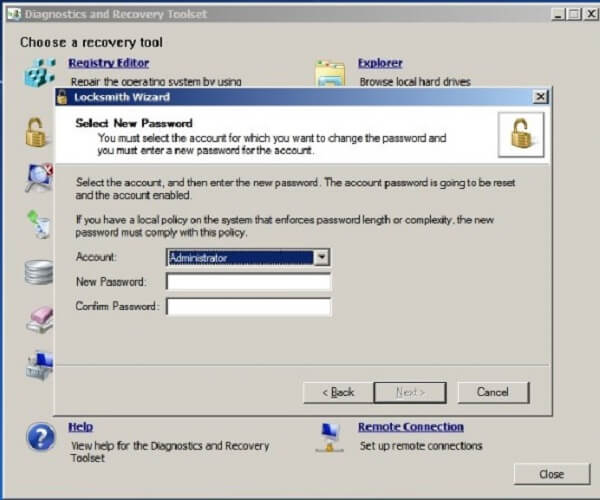Click the 'New Password:' label
Viewport: 600px width, 500px height.
111,282
